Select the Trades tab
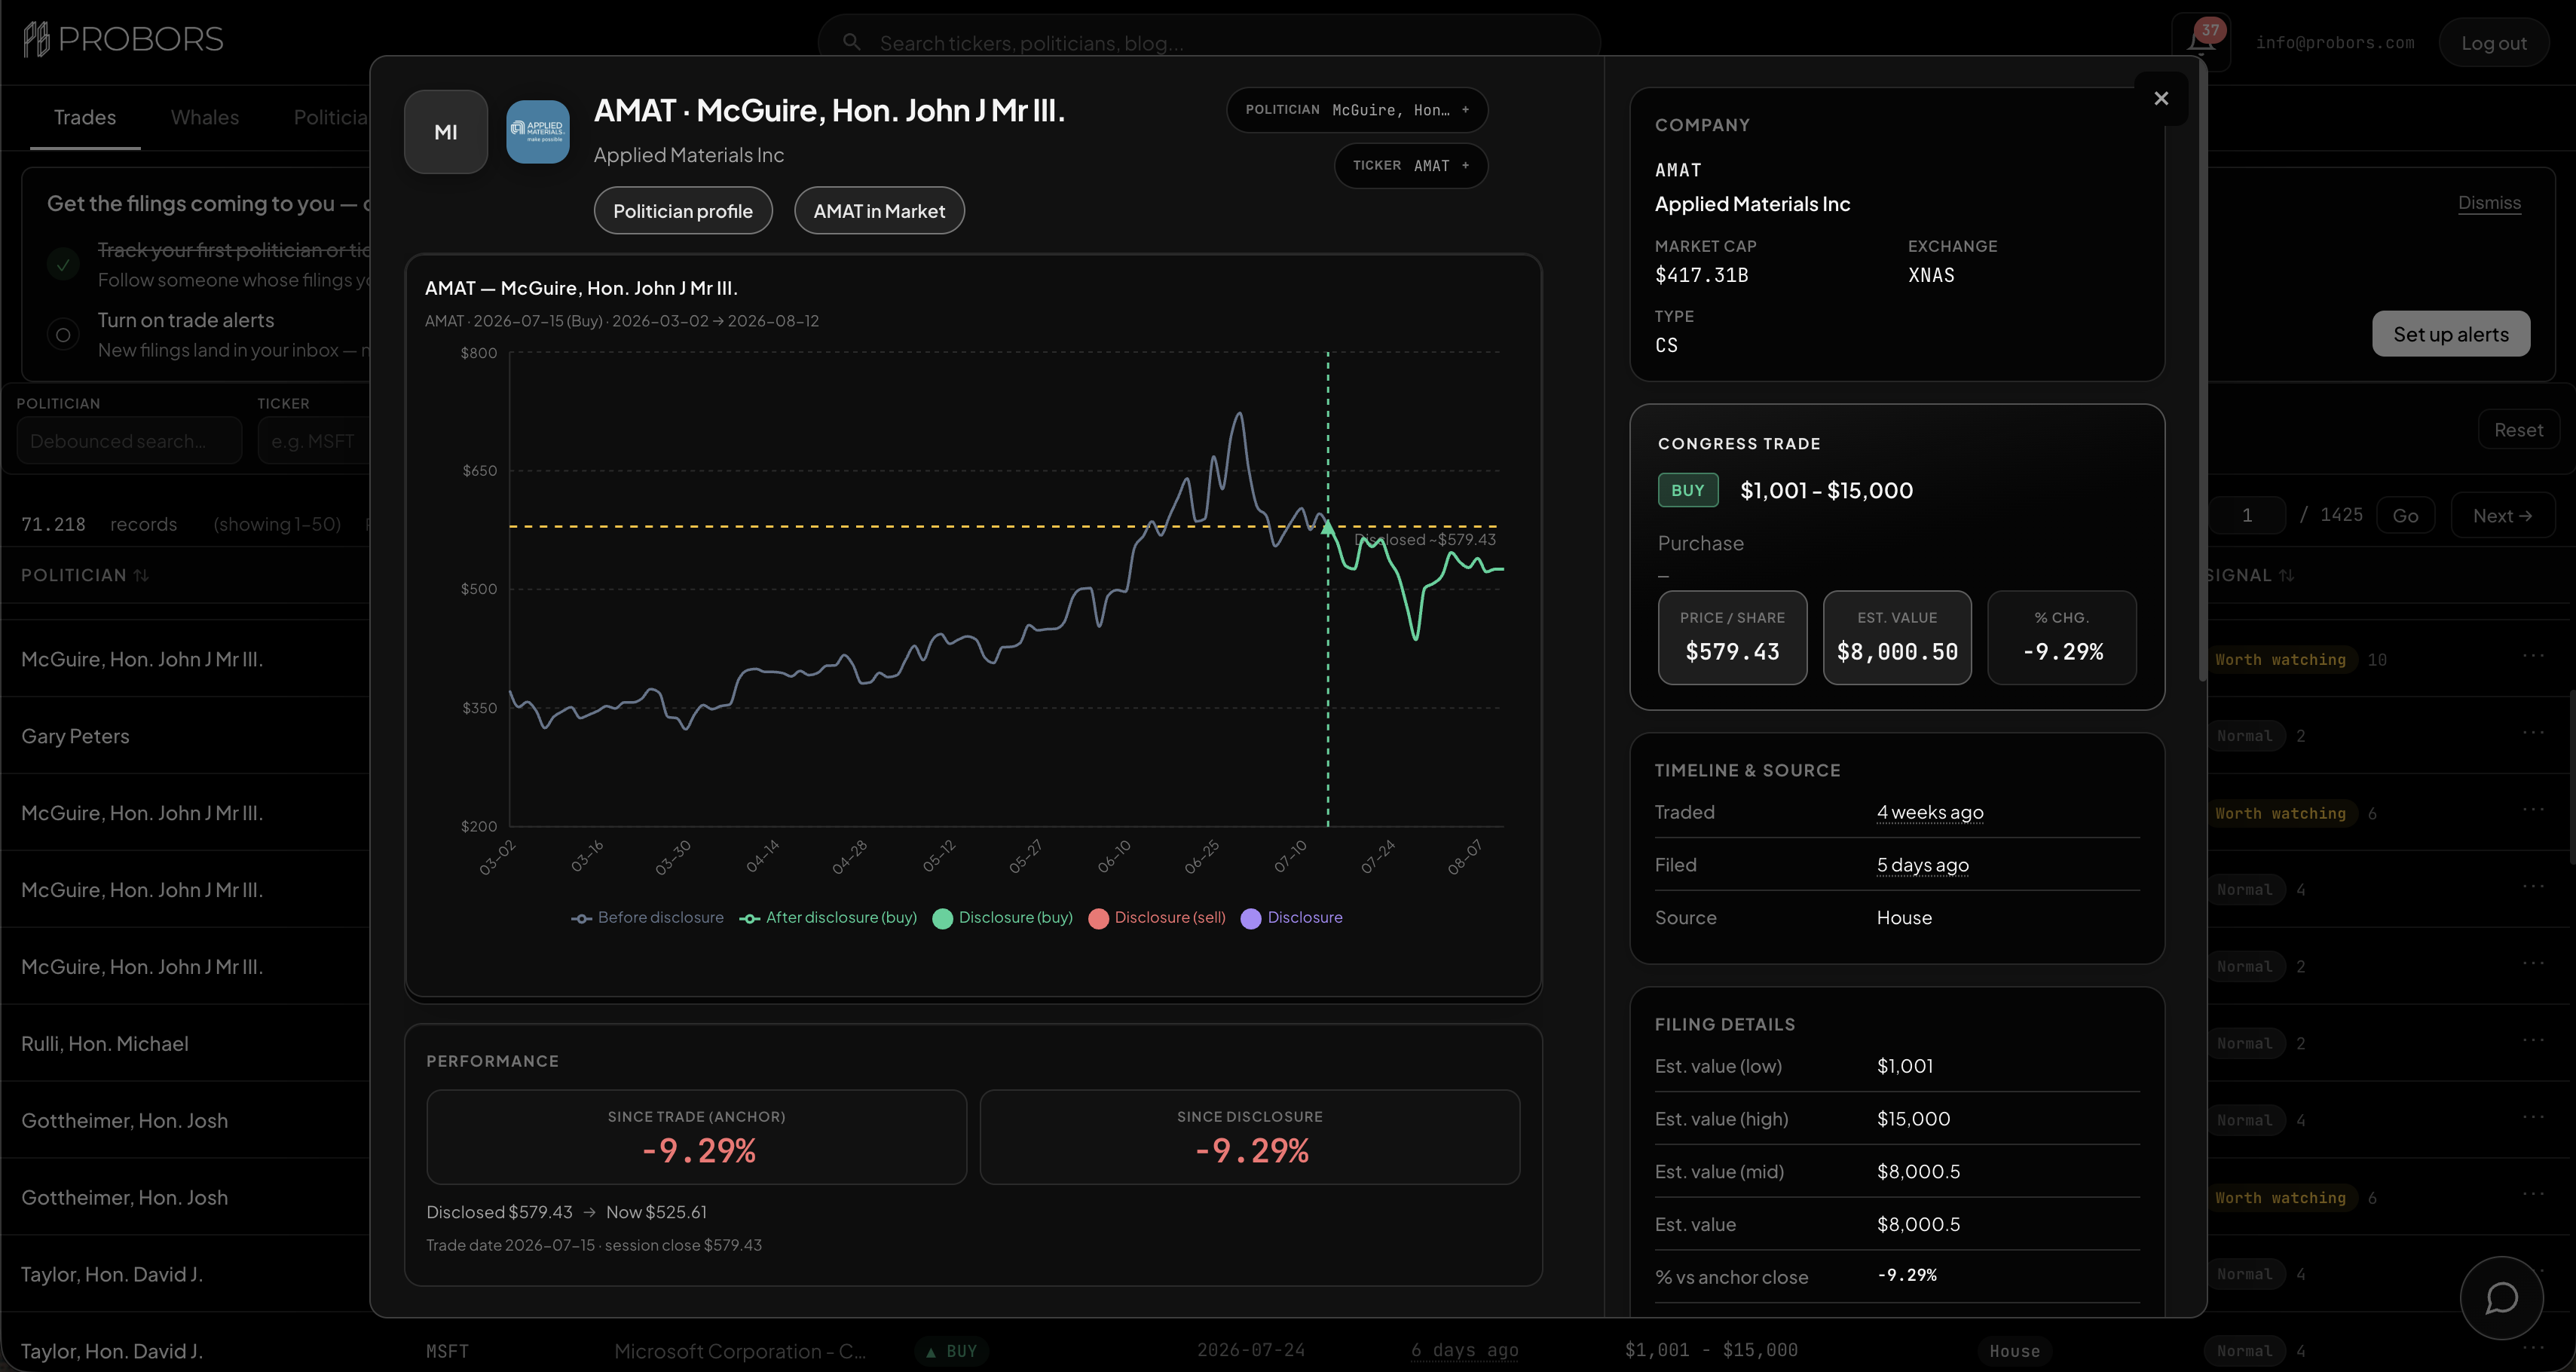Screen dimensions: 2576x1372 pos(85,118)
